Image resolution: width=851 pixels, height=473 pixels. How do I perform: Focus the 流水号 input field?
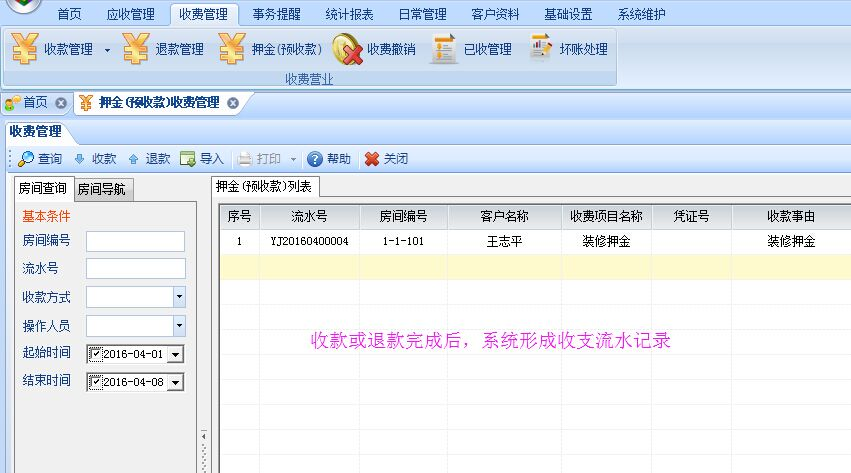(136, 269)
